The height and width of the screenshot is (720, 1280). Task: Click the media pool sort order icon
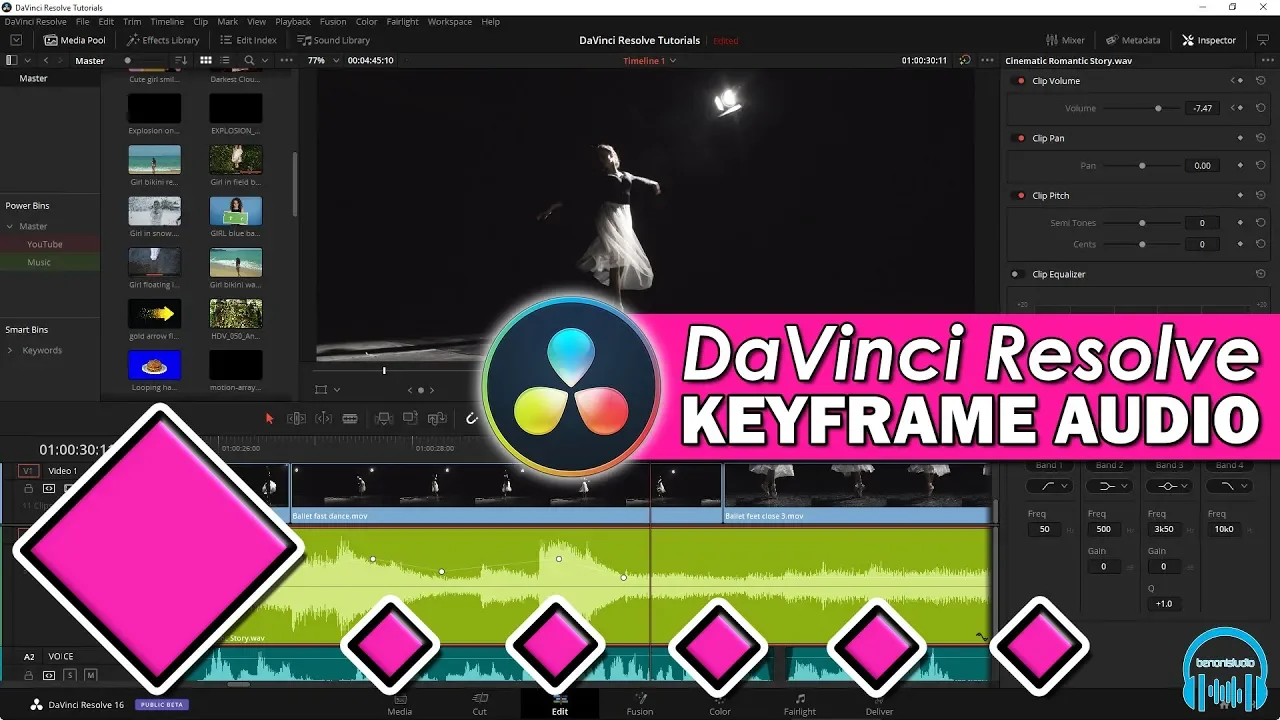(181, 60)
